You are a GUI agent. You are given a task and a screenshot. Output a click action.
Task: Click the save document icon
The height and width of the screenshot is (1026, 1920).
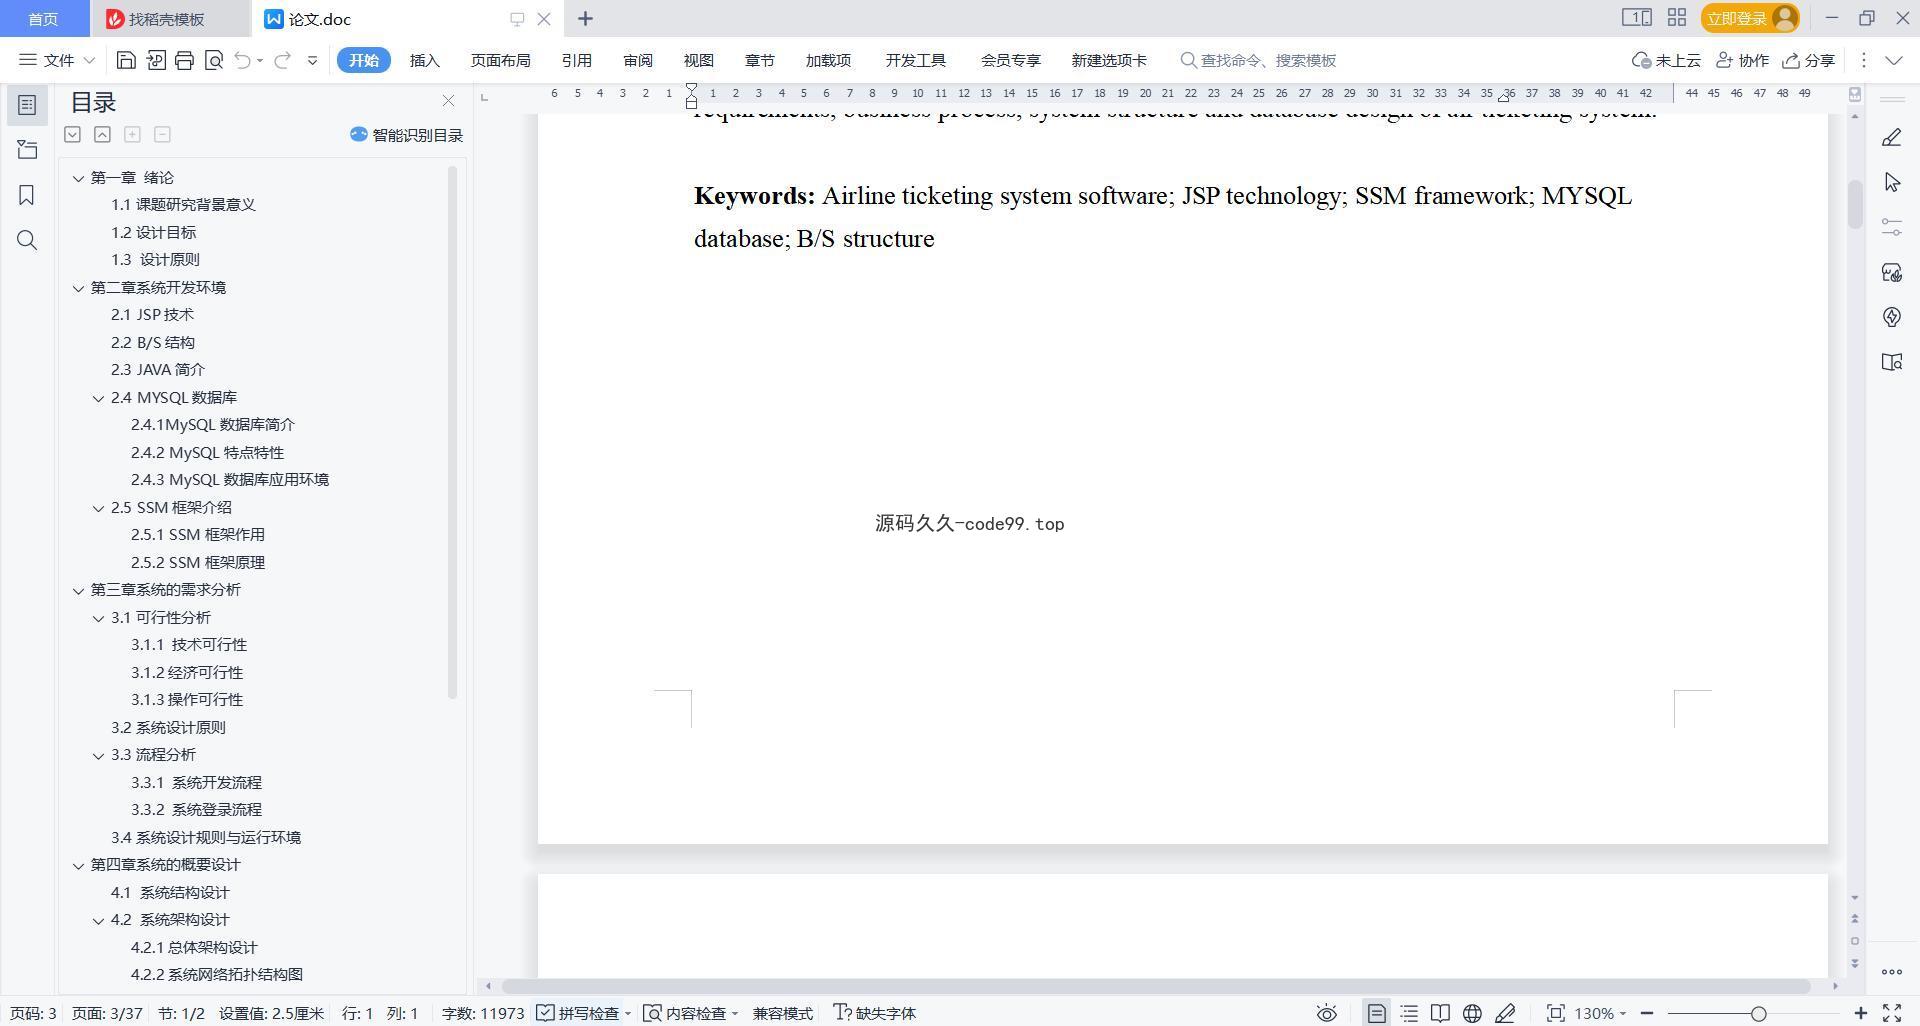pos(126,60)
